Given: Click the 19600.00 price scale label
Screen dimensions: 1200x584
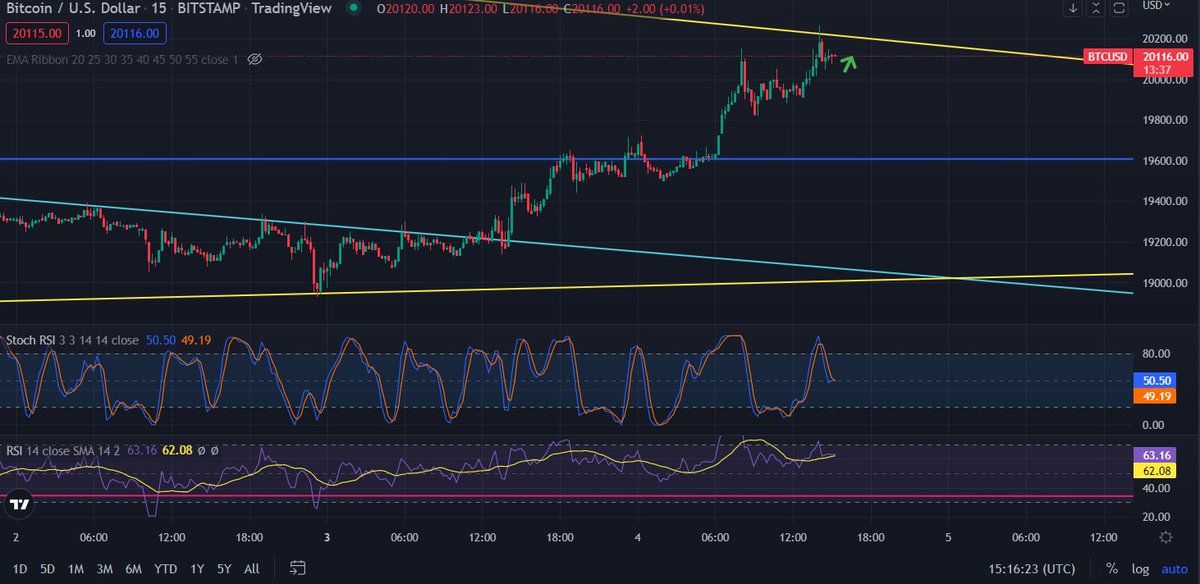Looking at the screenshot, I should click(x=1165, y=161).
